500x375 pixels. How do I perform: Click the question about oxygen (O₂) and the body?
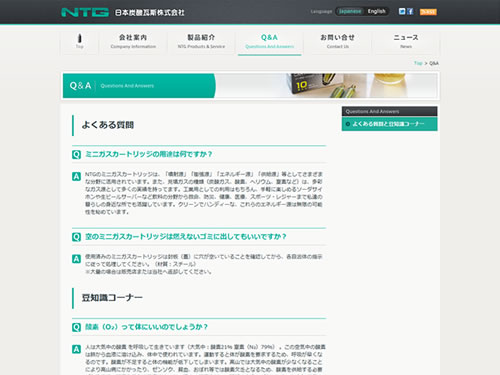(x=146, y=327)
